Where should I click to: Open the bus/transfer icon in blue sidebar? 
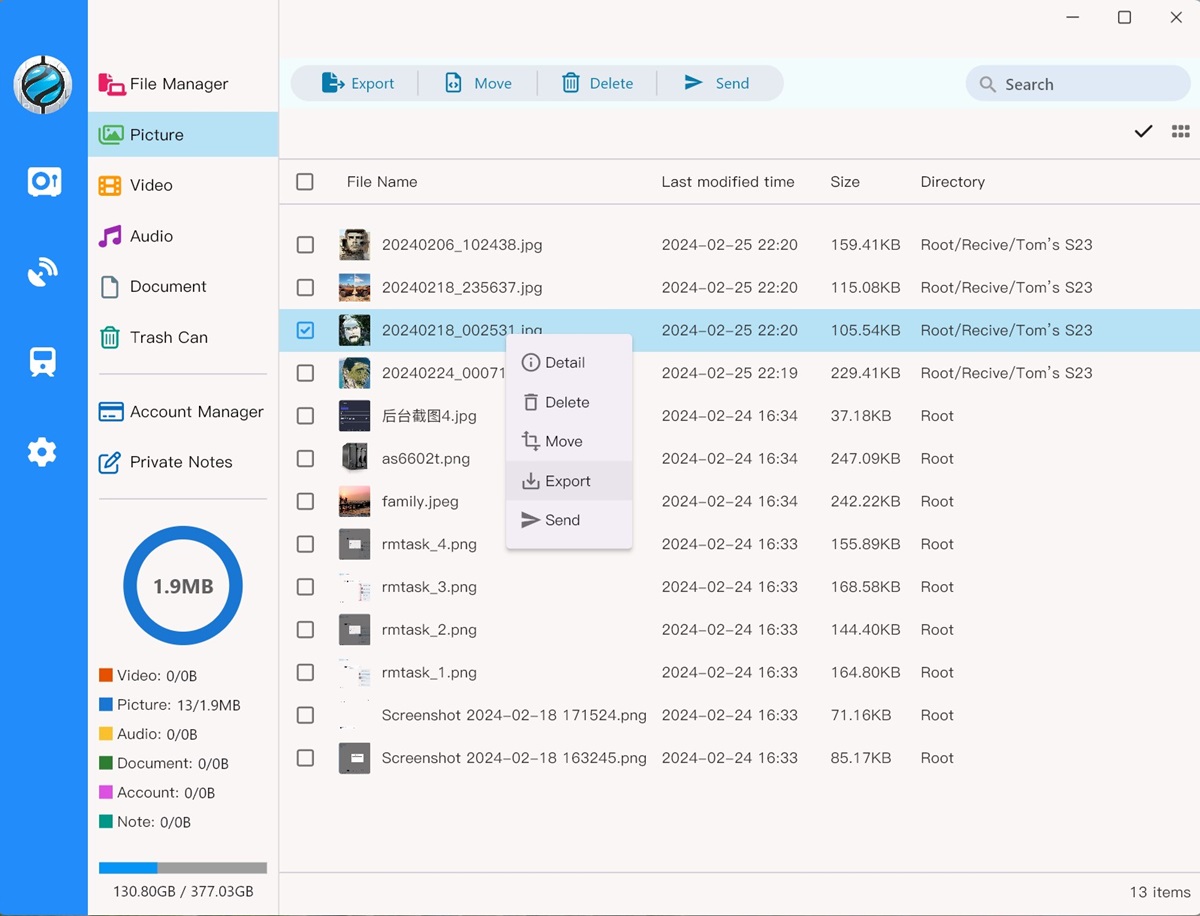click(43, 362)
